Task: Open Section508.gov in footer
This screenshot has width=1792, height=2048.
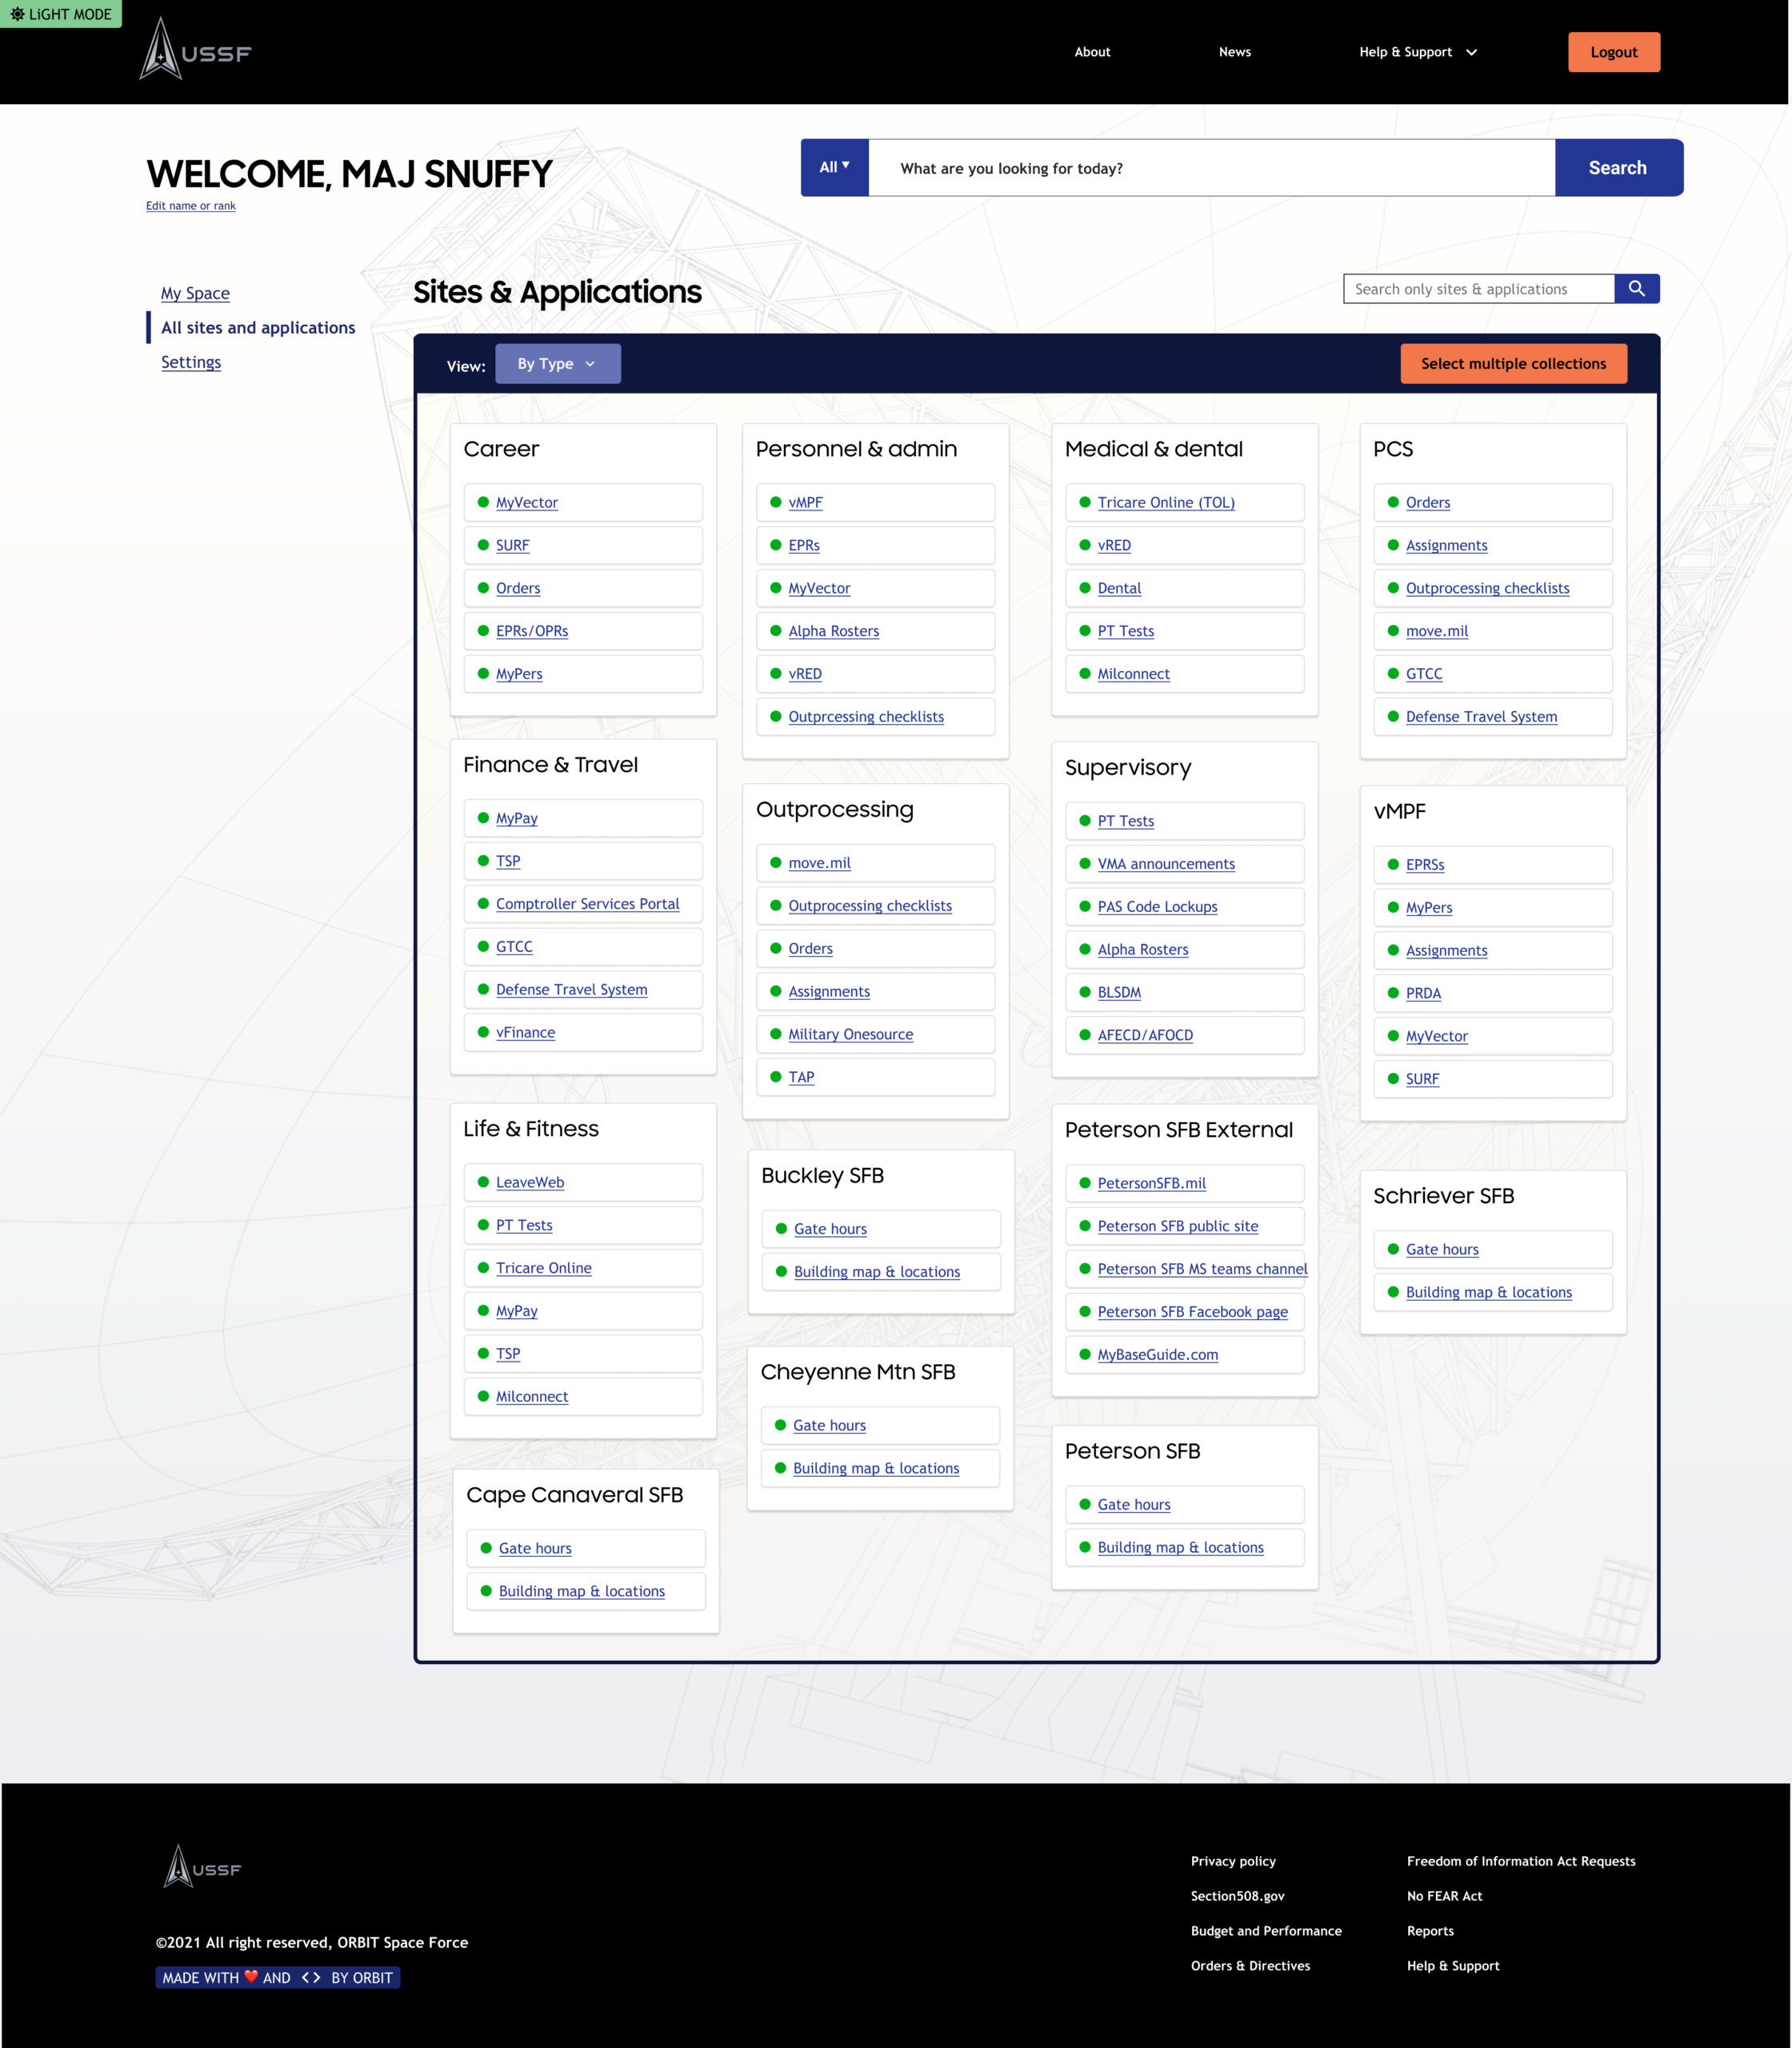Action: click(x=1237, y=1896)
